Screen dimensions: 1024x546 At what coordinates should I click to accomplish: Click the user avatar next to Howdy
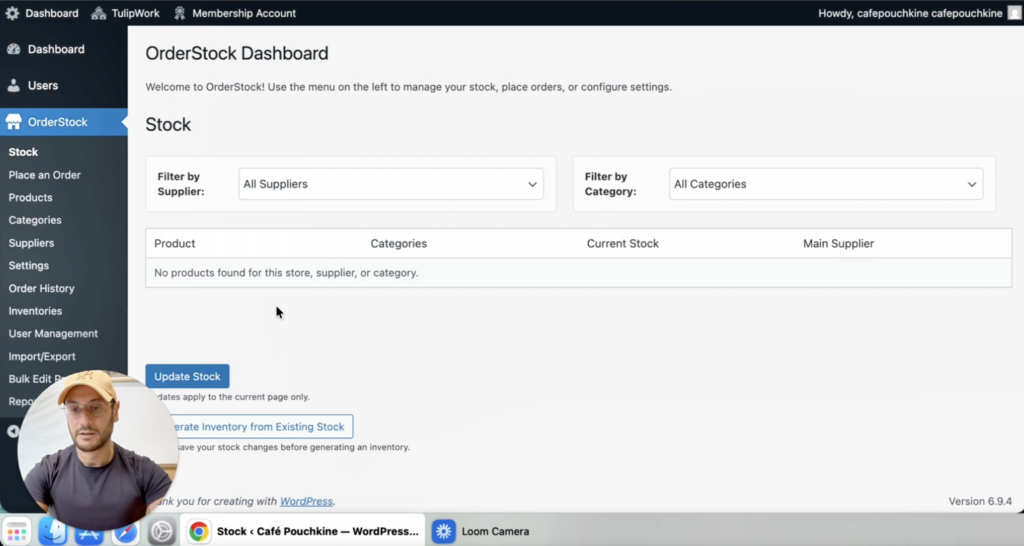pos(1014,13)
